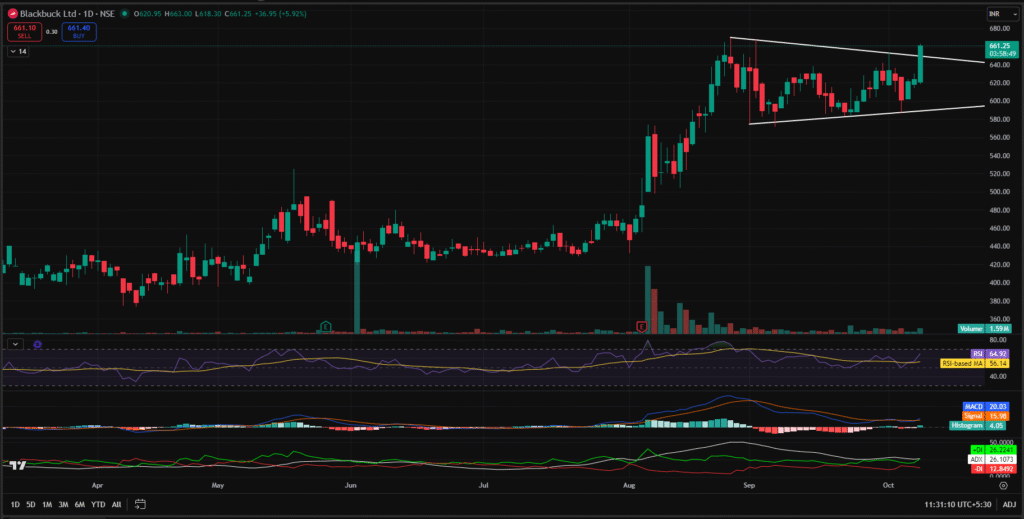Select the 1D time range
1024x519 pixels.
15,504
